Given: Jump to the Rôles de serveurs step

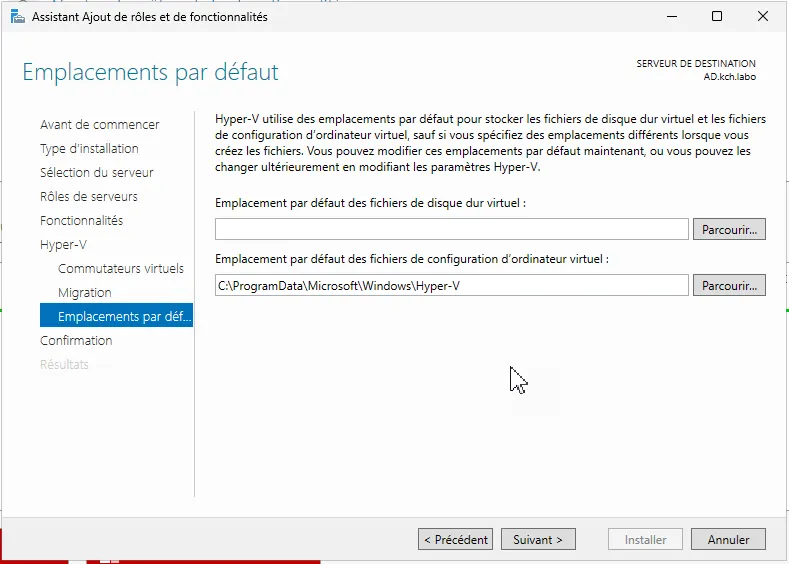Looking at the screenshot, I should click(x=89, y=197).
